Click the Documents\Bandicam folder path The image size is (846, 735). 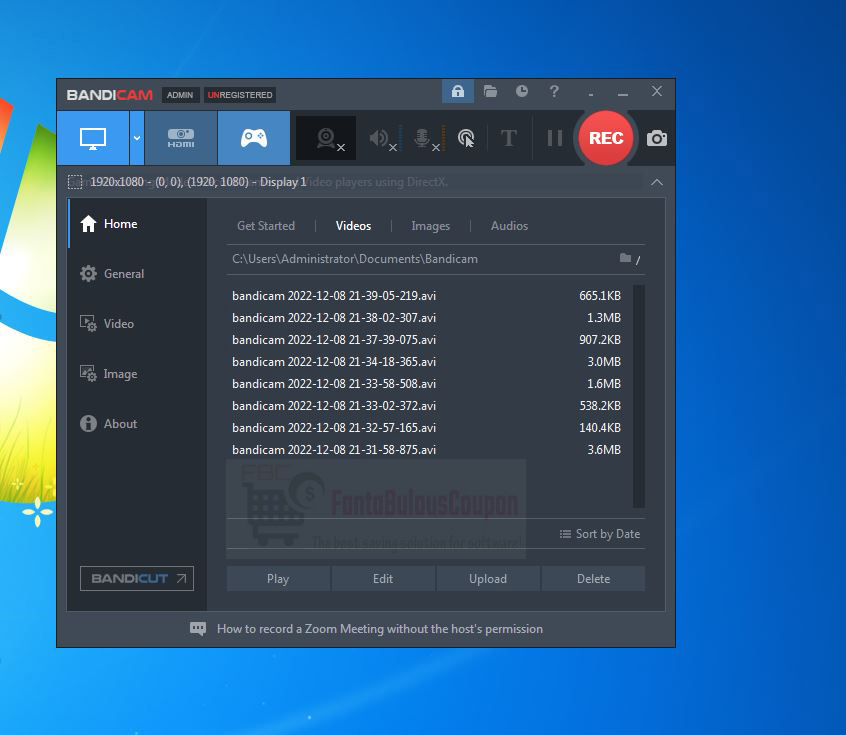pos(355,259)
